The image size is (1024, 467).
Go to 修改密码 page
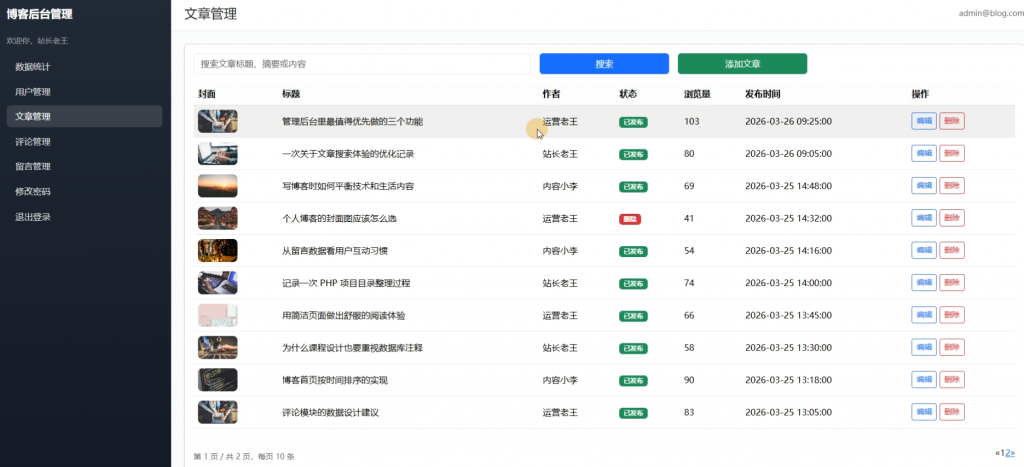pyautogui.click(x=84, y=191)
